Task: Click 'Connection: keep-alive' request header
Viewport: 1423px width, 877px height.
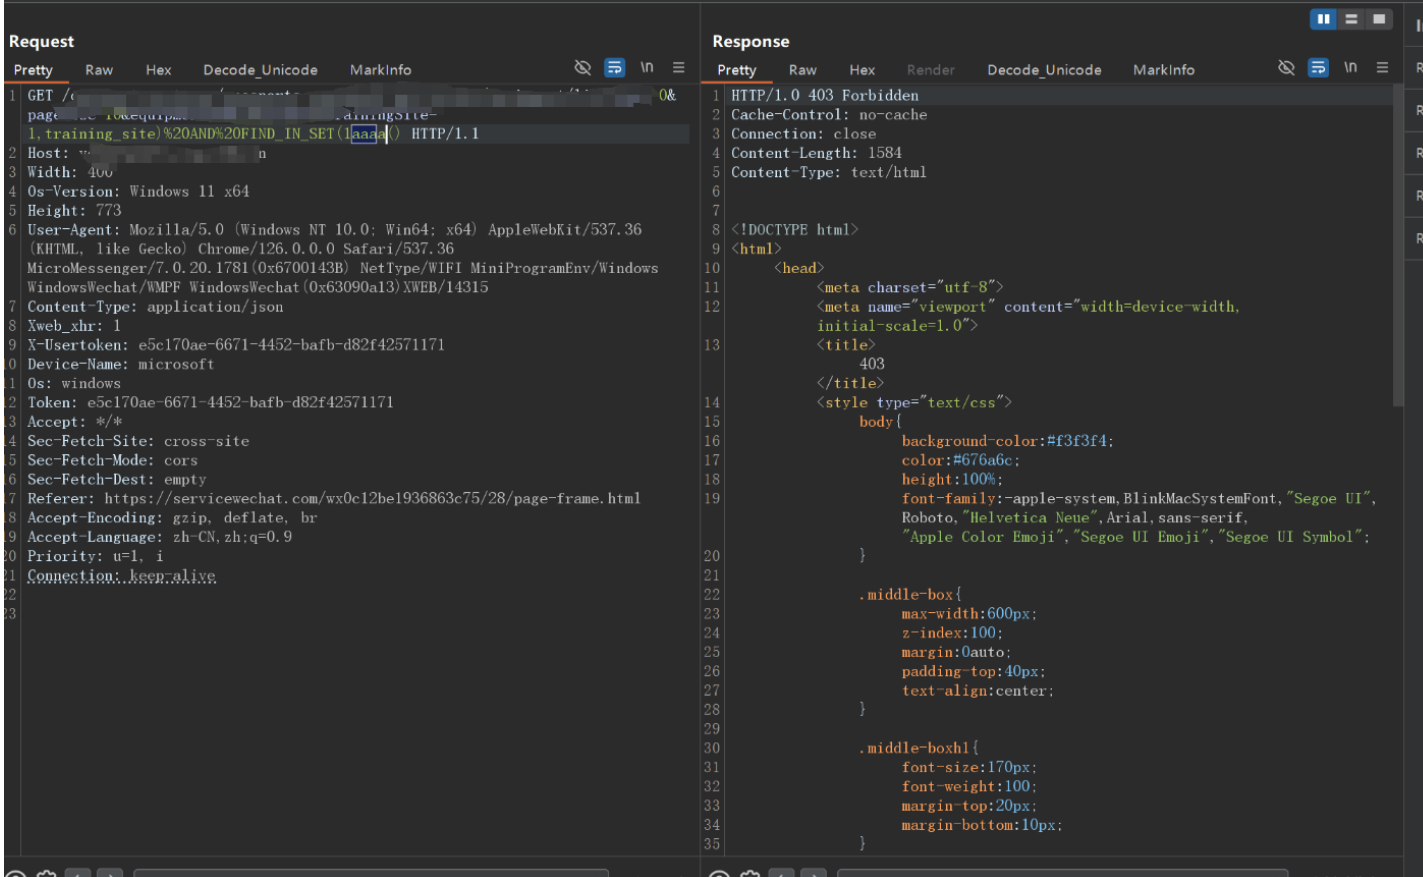Action: point(121,575)
